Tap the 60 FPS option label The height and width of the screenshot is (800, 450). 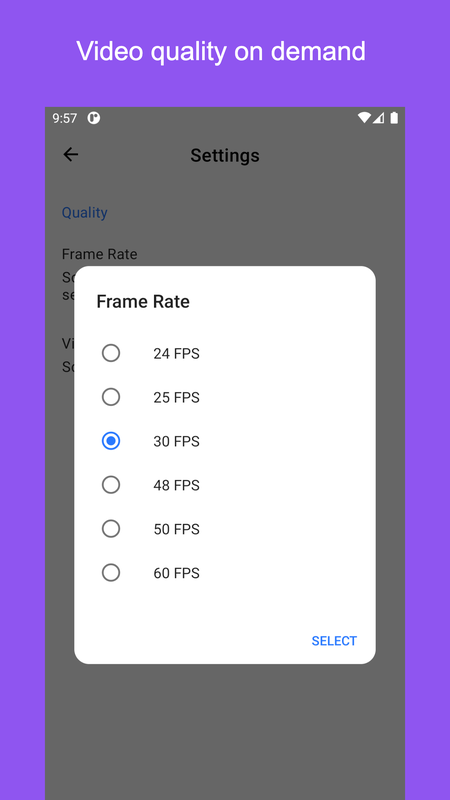(177, 573)
